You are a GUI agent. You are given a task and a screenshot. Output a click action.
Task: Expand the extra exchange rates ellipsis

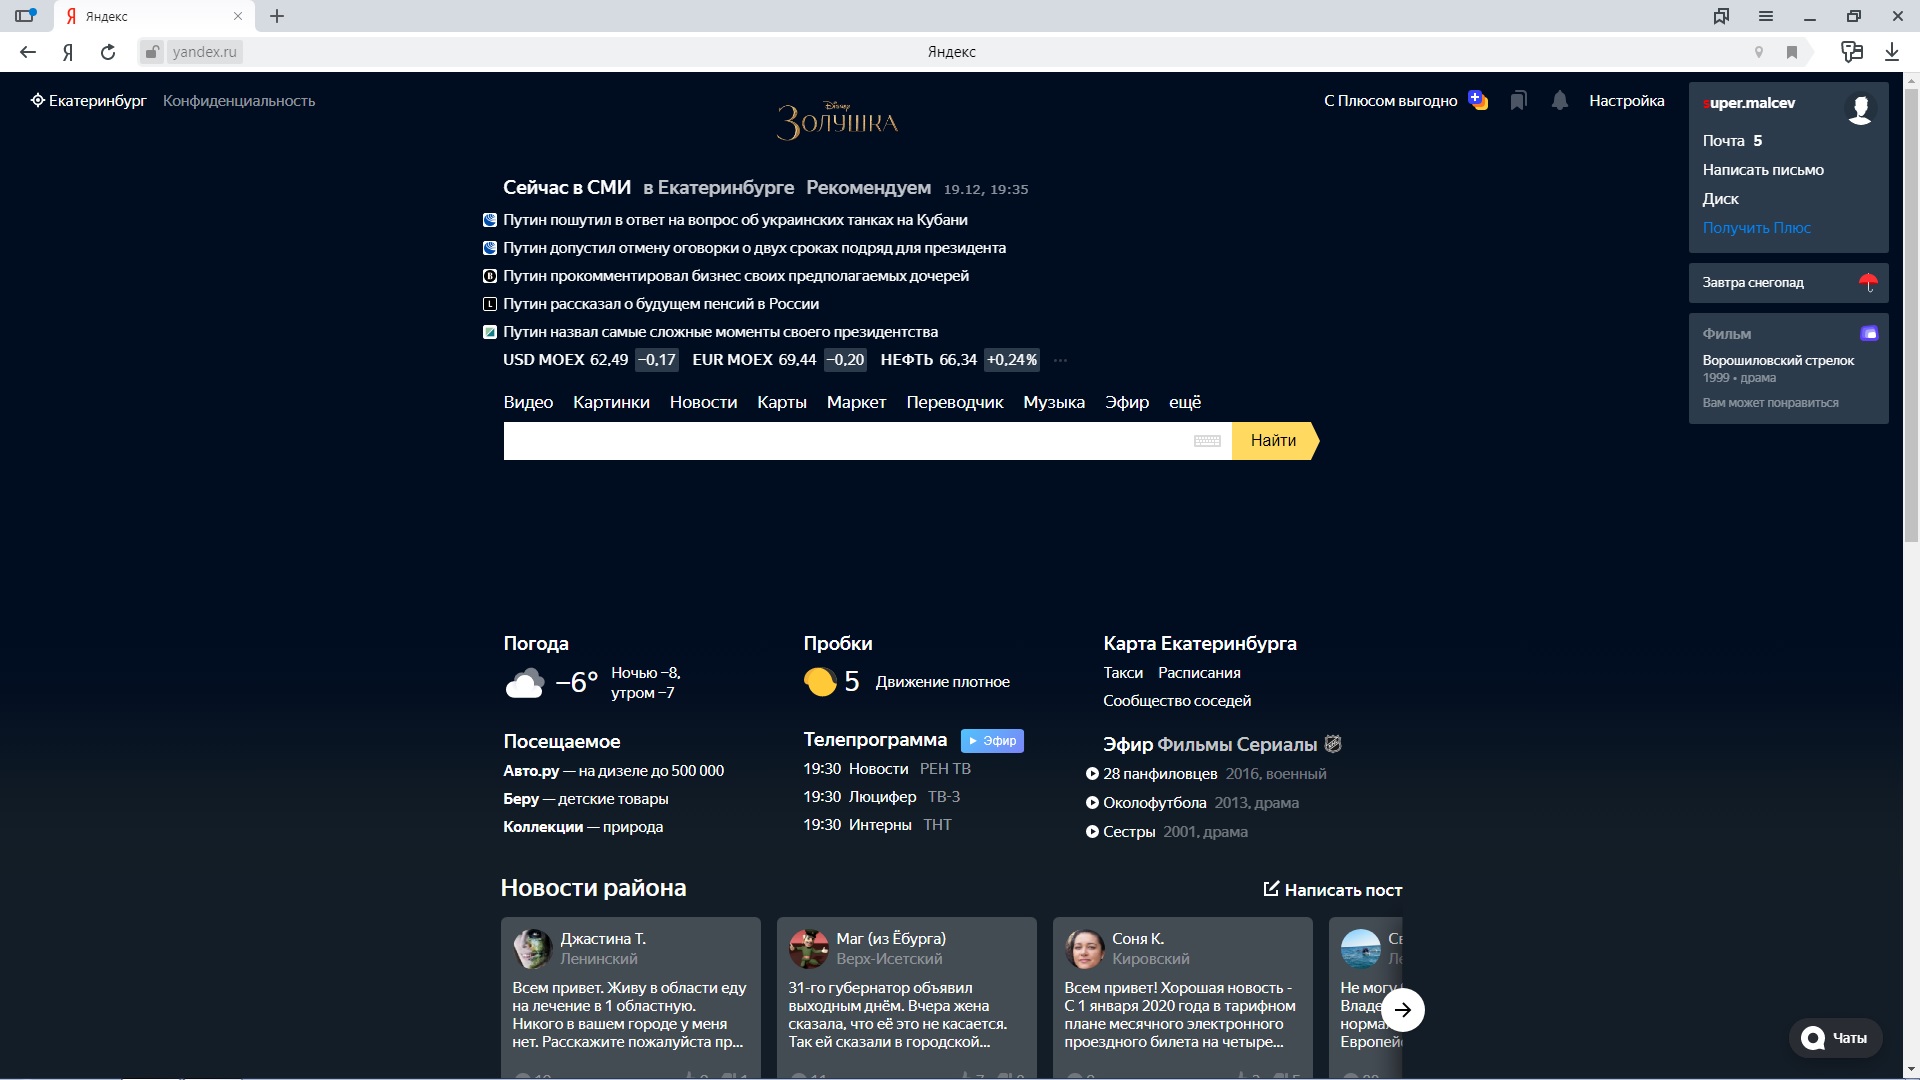click(x=1060, y=360)
